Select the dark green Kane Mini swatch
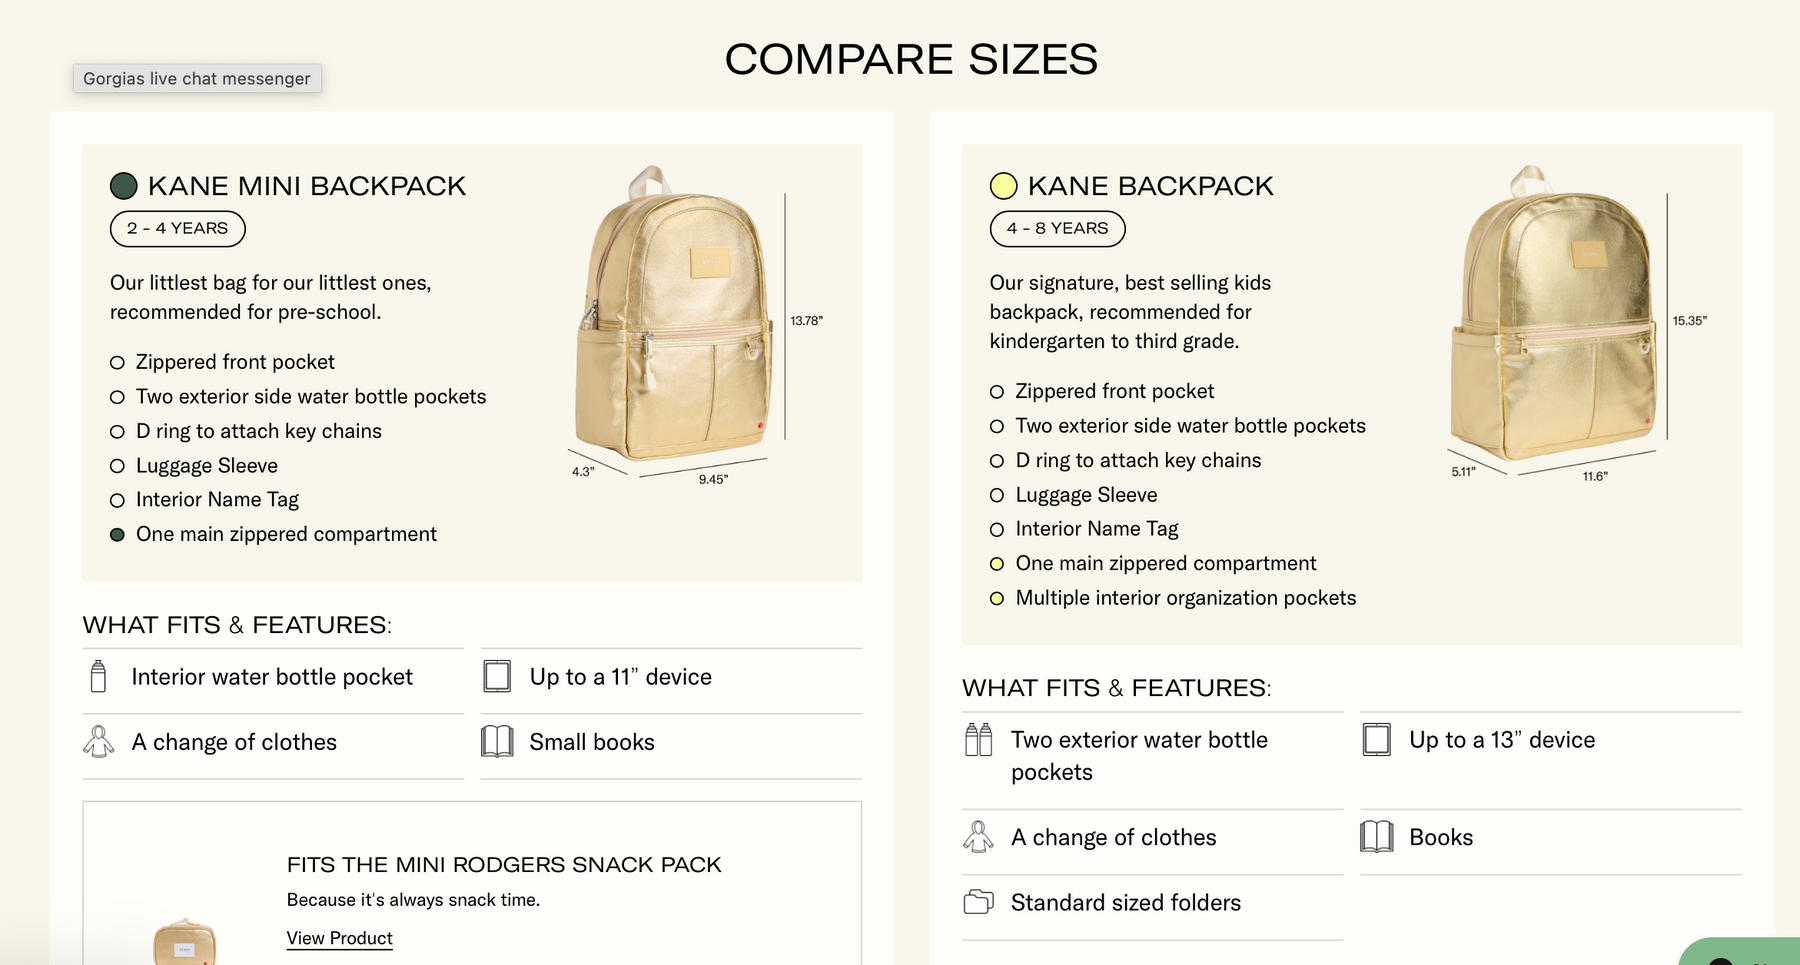This screenshot has height=965, width=1800. tap(124, 186)
